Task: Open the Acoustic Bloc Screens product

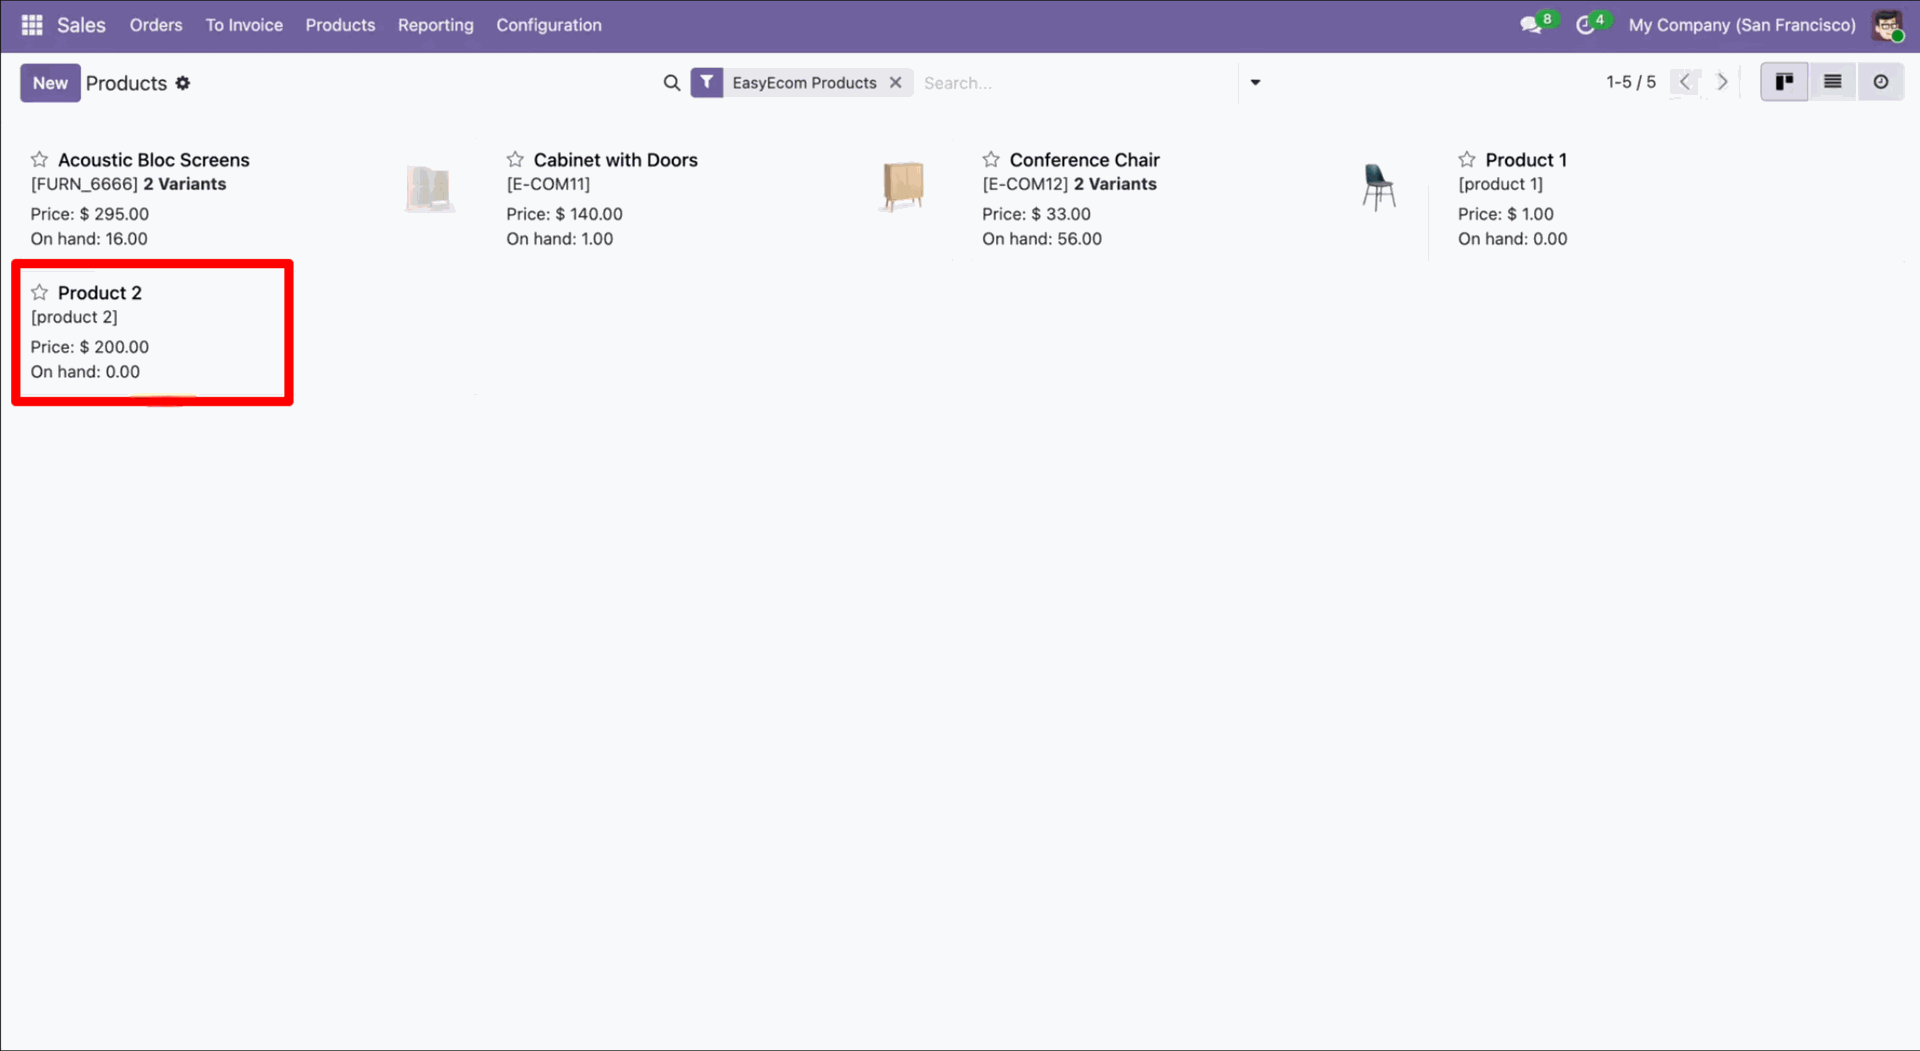Action: tap(154, 160)
